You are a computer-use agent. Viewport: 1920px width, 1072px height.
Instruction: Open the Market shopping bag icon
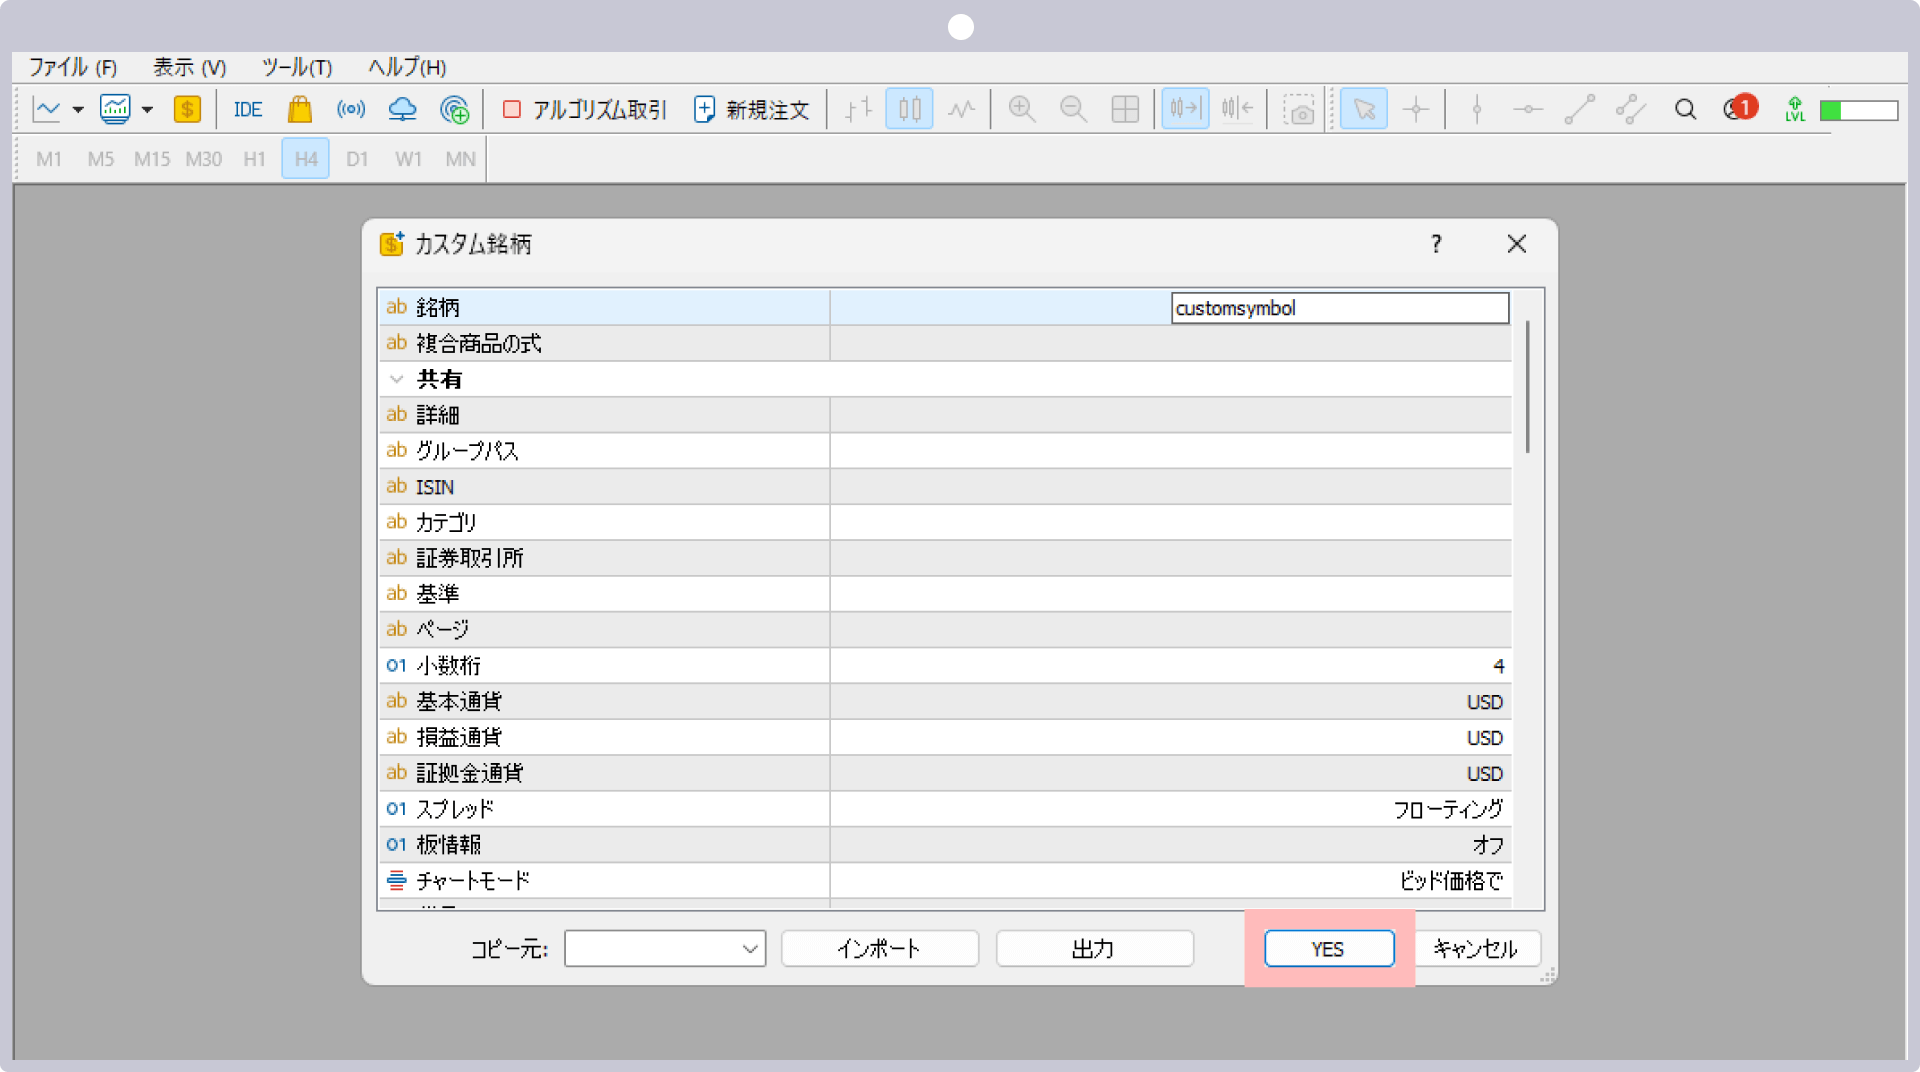[x=300, y=109]
